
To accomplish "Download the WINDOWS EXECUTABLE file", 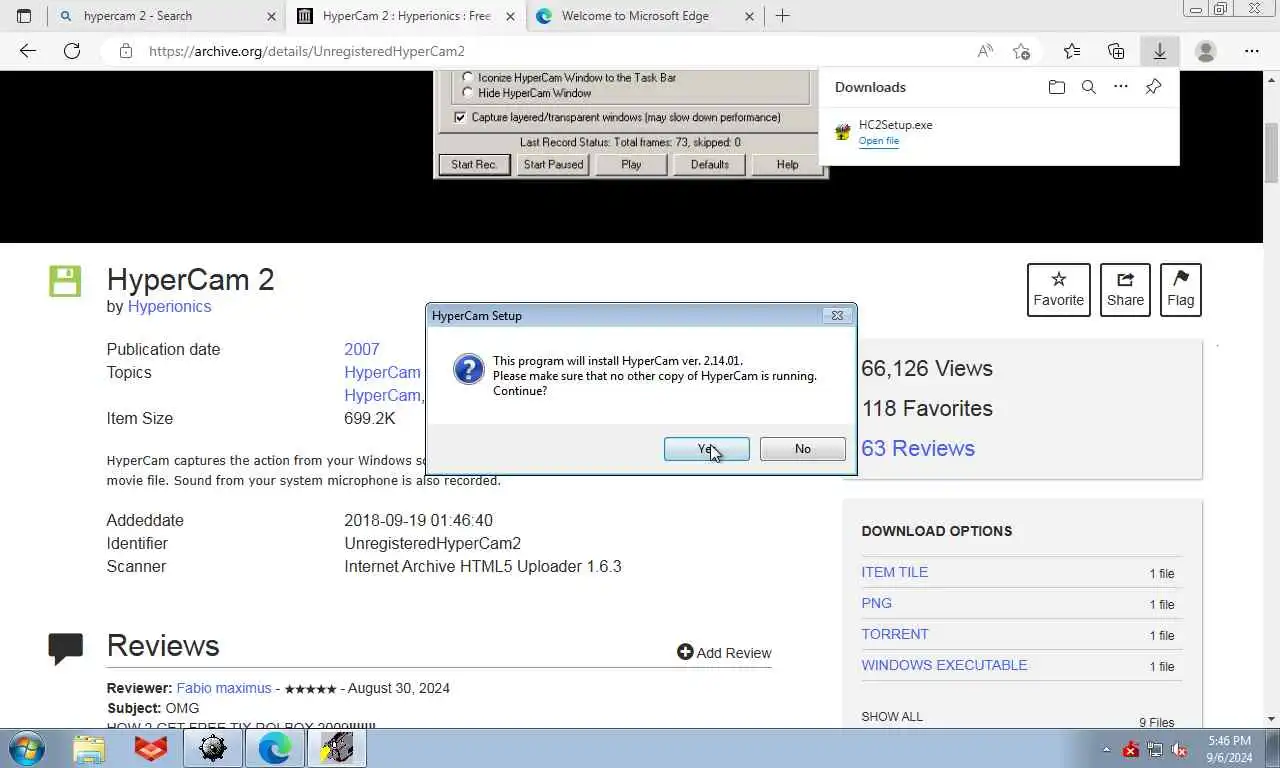I will tap(944, 665).
